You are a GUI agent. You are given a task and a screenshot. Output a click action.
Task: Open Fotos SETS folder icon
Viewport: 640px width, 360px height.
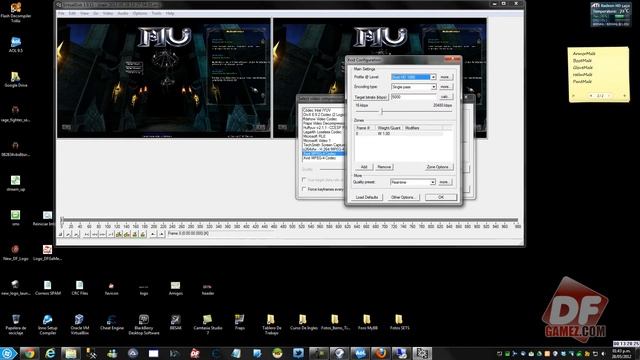tap(399, 322)
